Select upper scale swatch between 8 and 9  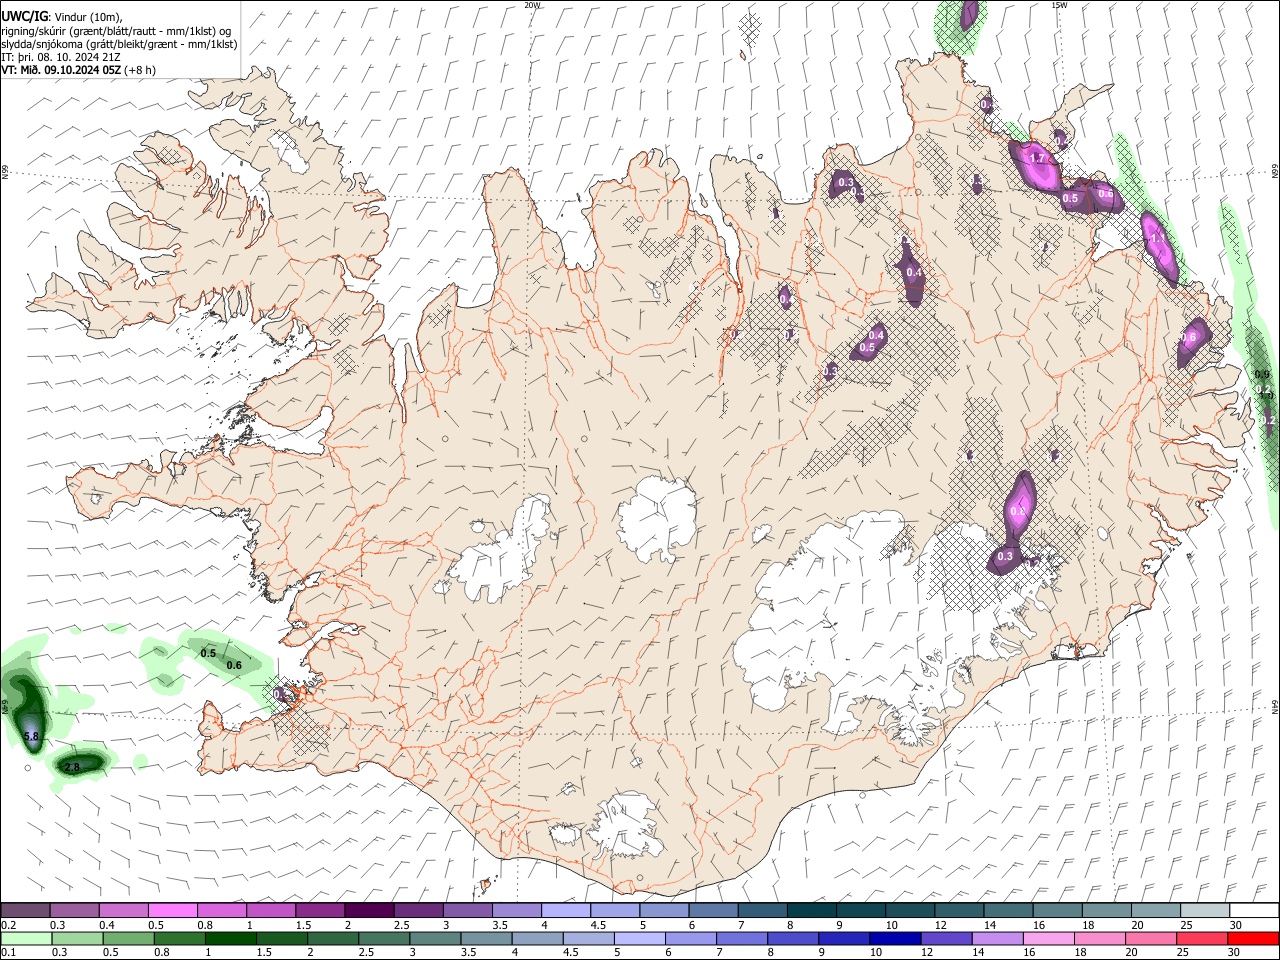pos(812,910)
